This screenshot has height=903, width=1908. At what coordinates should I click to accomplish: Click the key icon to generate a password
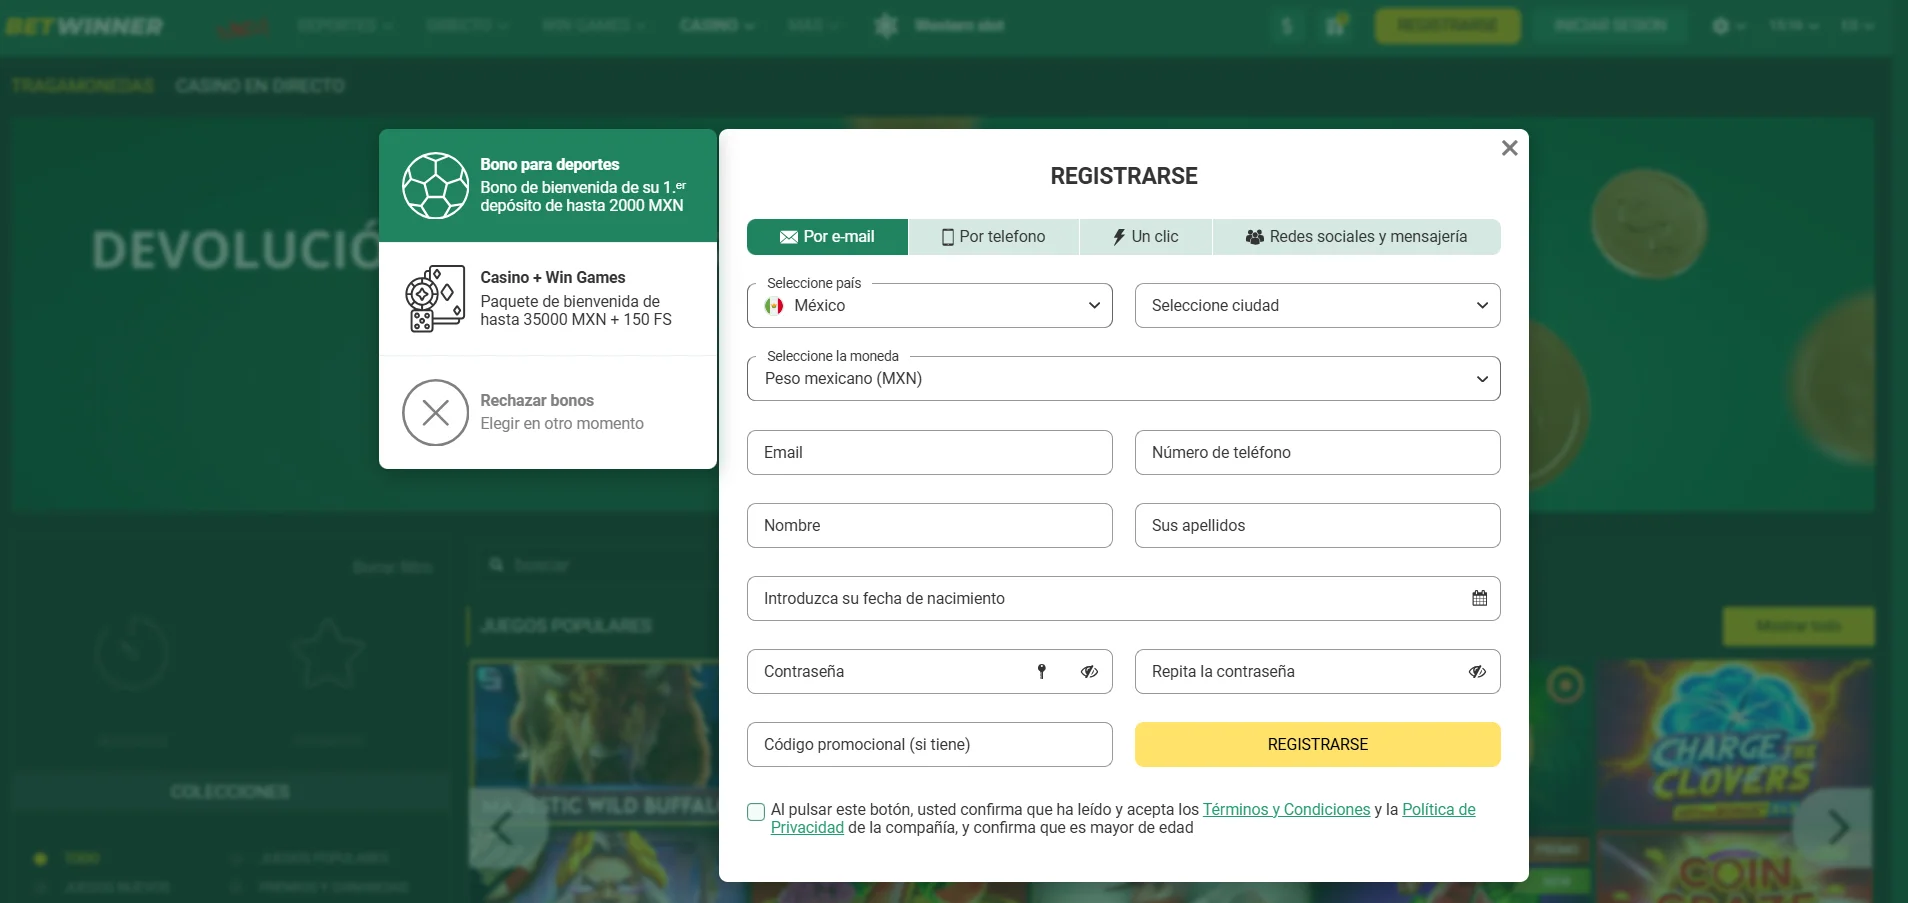click(x=1041, y=671)
